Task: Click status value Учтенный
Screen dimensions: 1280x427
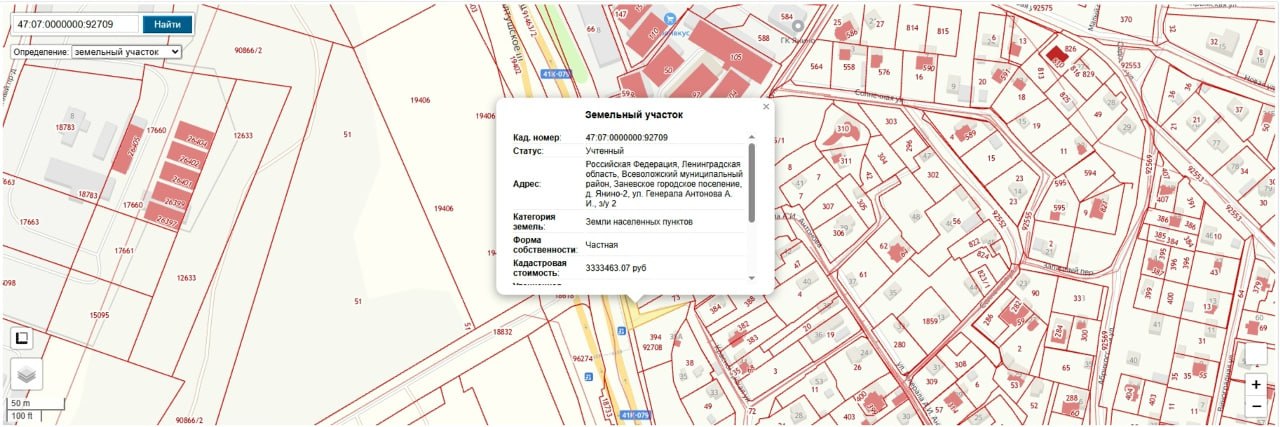Action: click(x=604, y=151)
